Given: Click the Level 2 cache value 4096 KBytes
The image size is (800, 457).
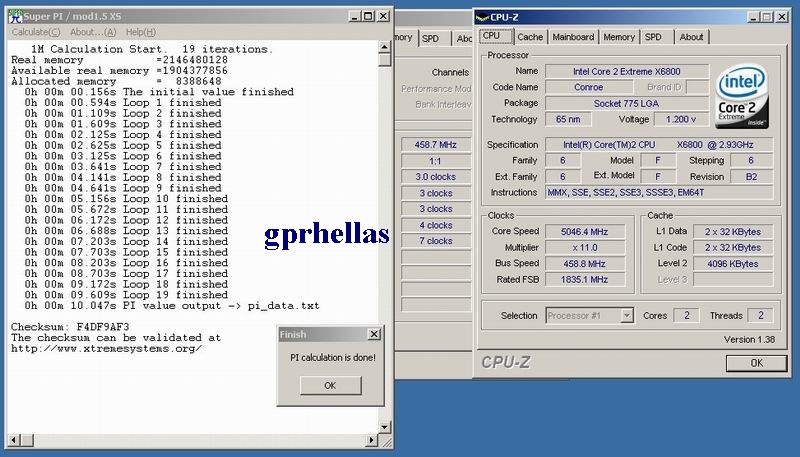Looking at the screenshot, I should (733, 264).
